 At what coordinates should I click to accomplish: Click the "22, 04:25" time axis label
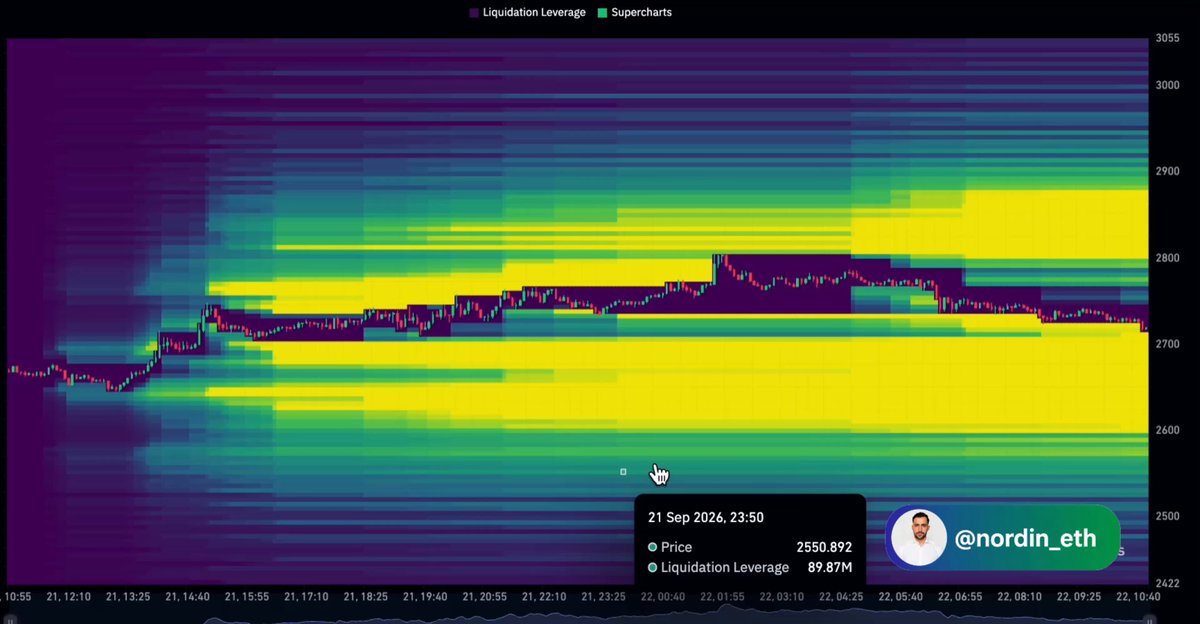[x=841, y=596]
